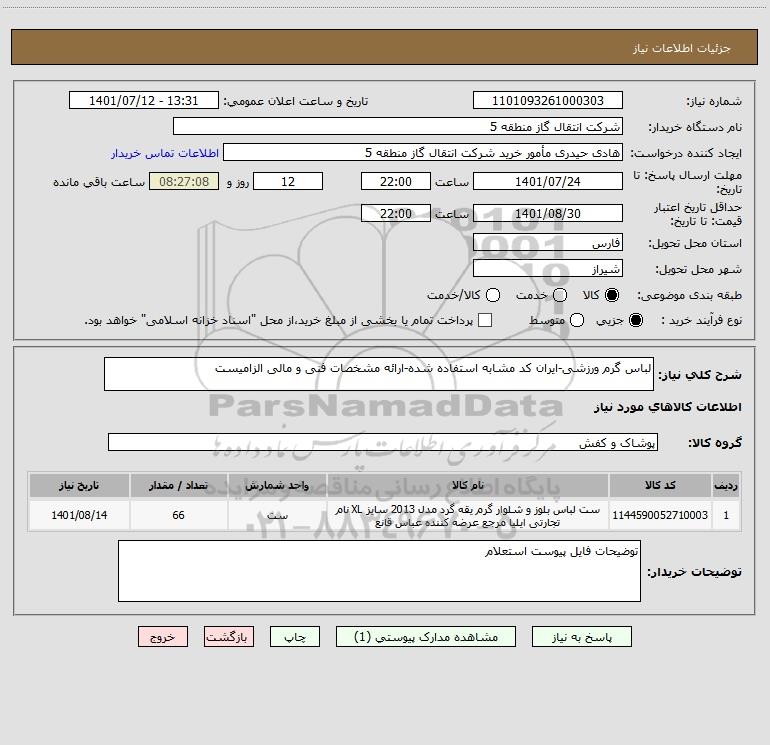Viewport: 770px width, 745px height.
Task: Click product code cell 1144590052710003
Action: click(660, 515)
